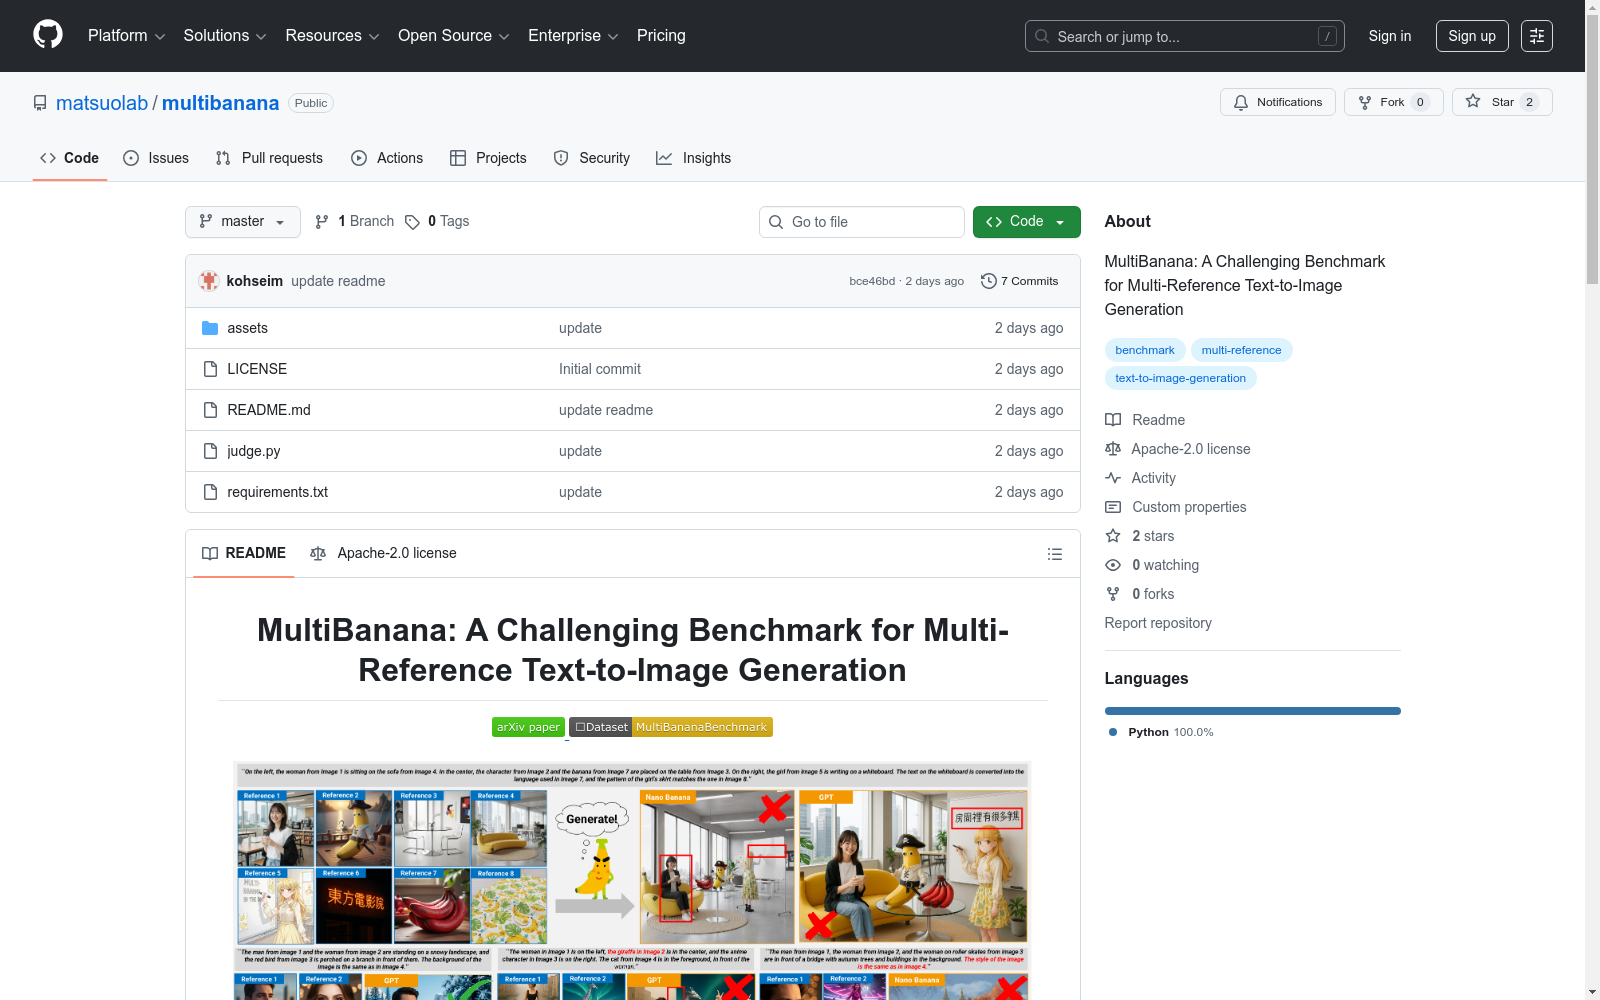Open the Actions tab

(387, 158)
